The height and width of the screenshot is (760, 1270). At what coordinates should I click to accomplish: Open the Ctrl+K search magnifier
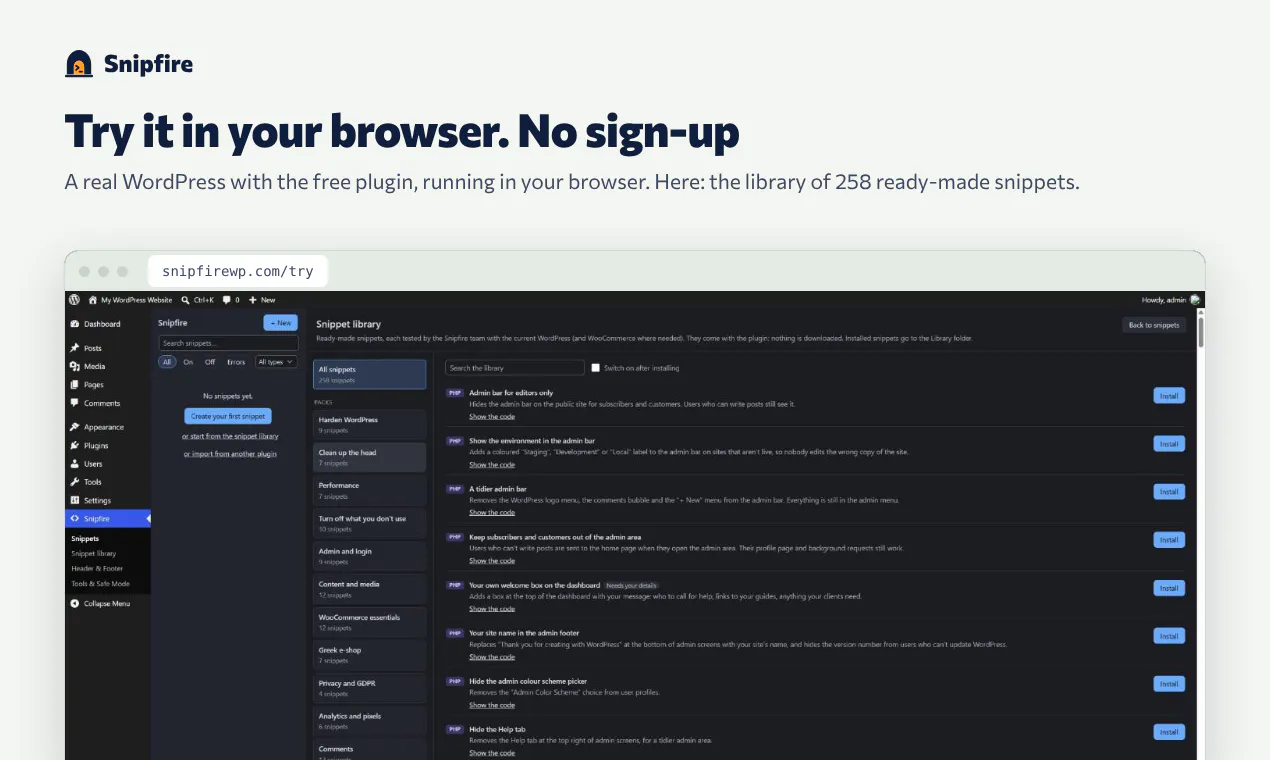tap(186, 300)
